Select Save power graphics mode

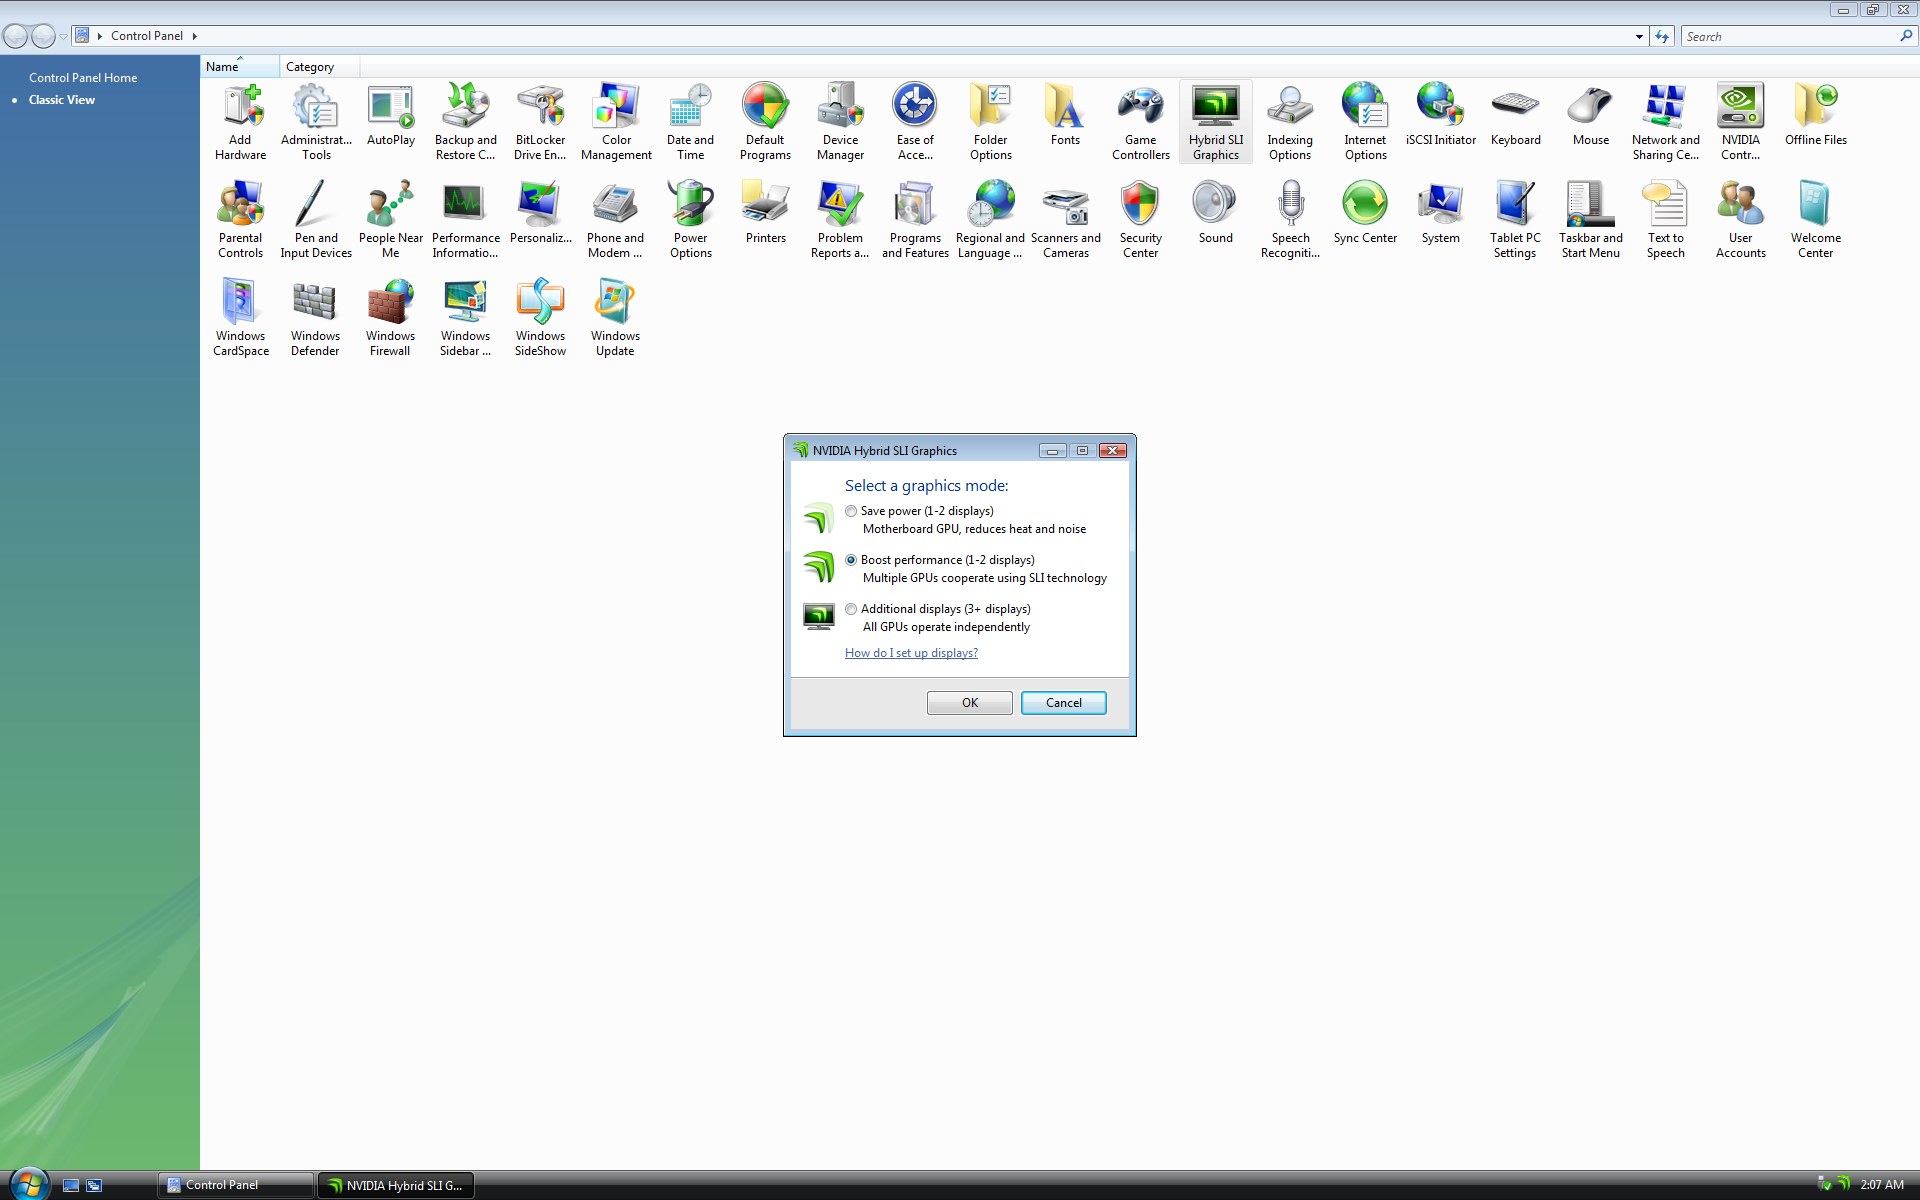850,510
